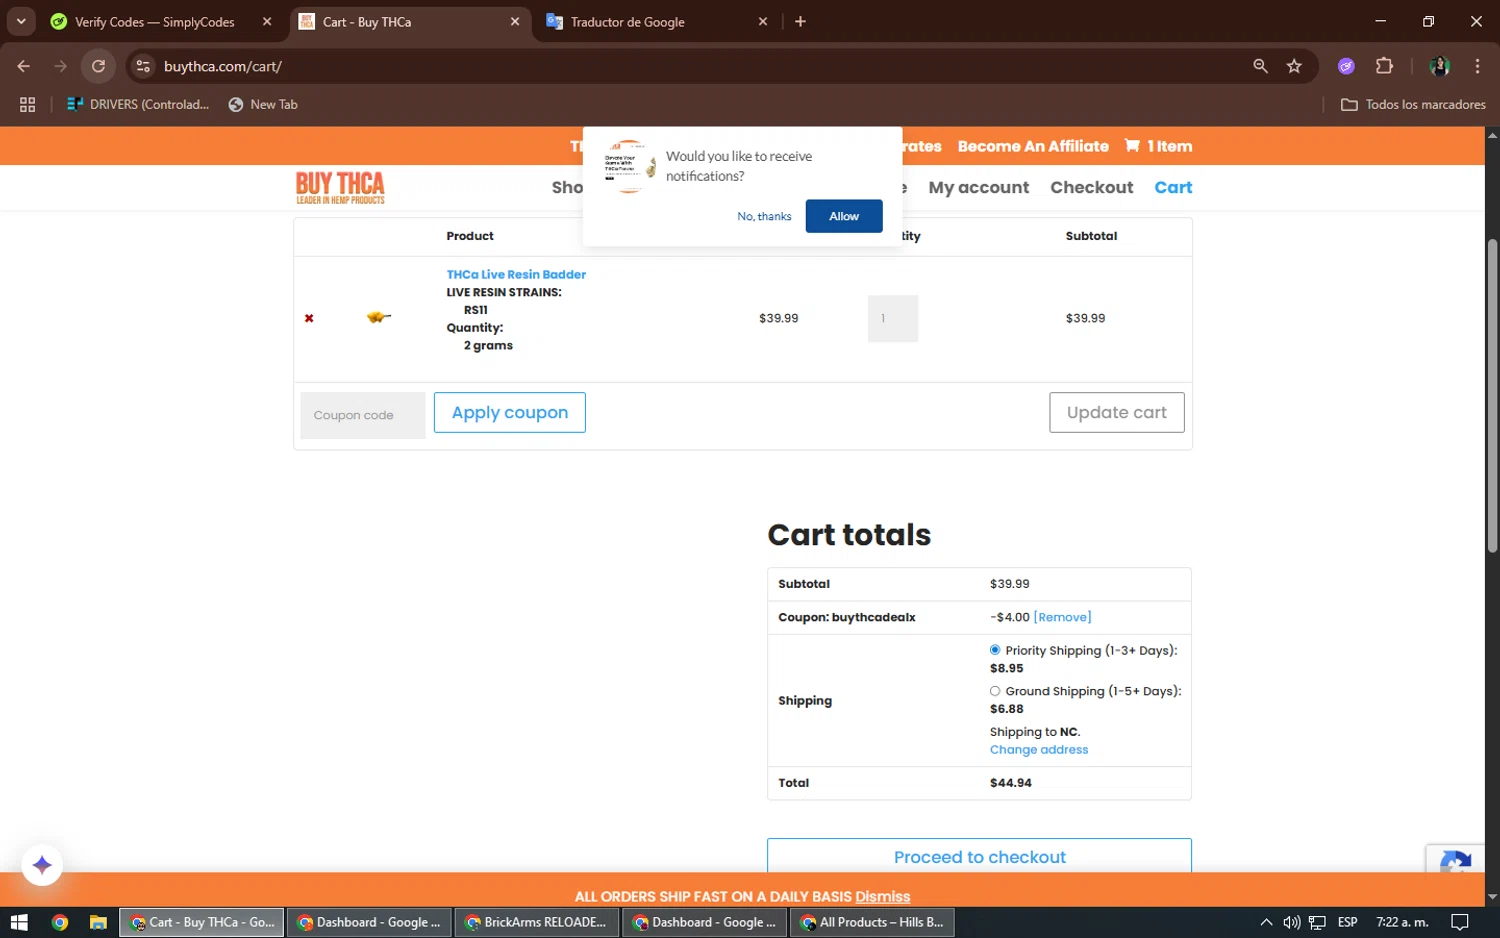Image resolution: width=1500 pixels, height=938 pixels.
Task: Allow notifications in the popup
Action: [x=844, y=216]
